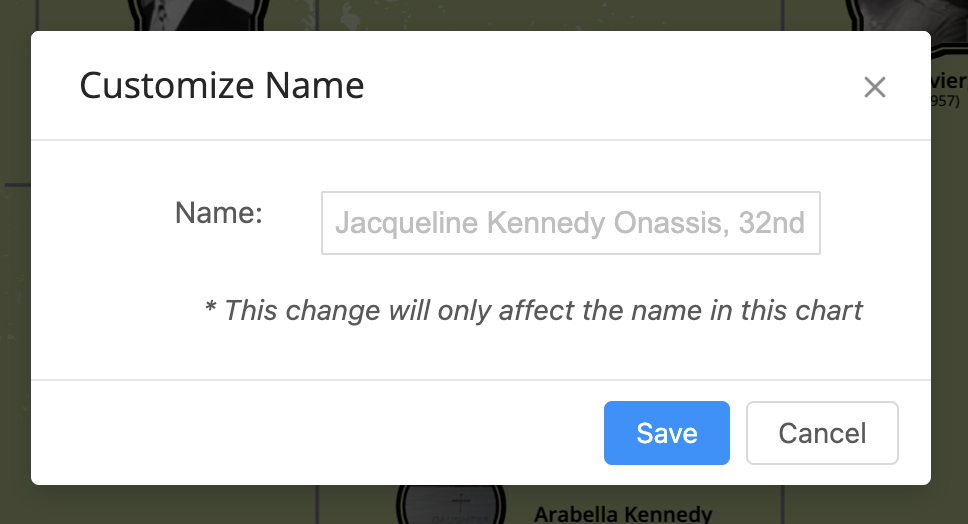The image size is (968, 524).
Task: Click the dimmed chart background left of dialog
Action: click(x=15, y=300)
